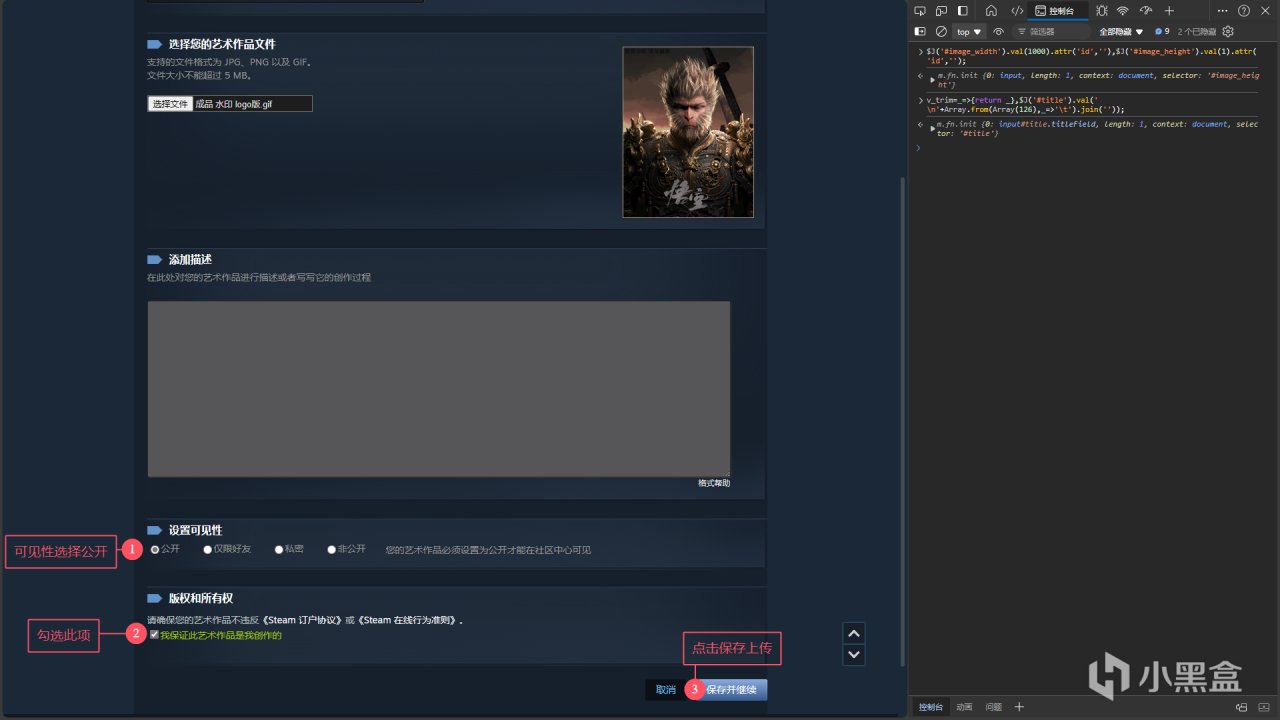
Task: Select the 控制台 tab in the bottom drawer
Action: pyautogui.click(x=930, y=707)
